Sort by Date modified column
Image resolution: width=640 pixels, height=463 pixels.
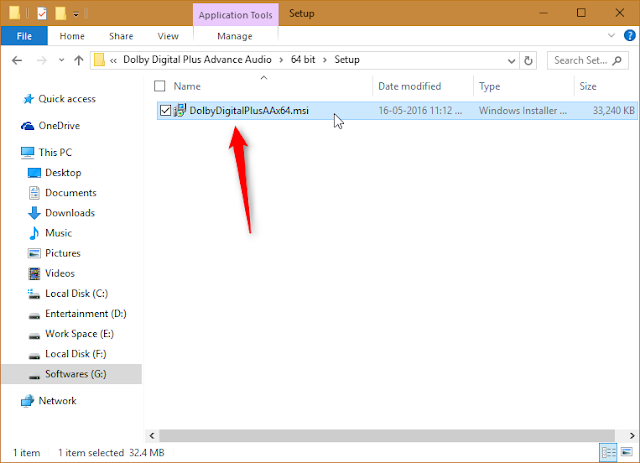coord(409,86)
